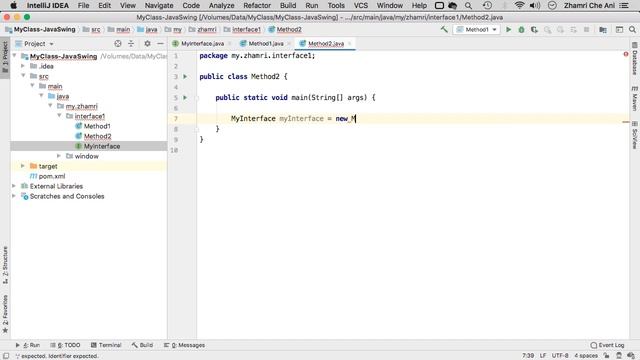Click the Wi-Fi icon in menu bar
Viewport: 640px width, 360px height.
coord(519,6)
